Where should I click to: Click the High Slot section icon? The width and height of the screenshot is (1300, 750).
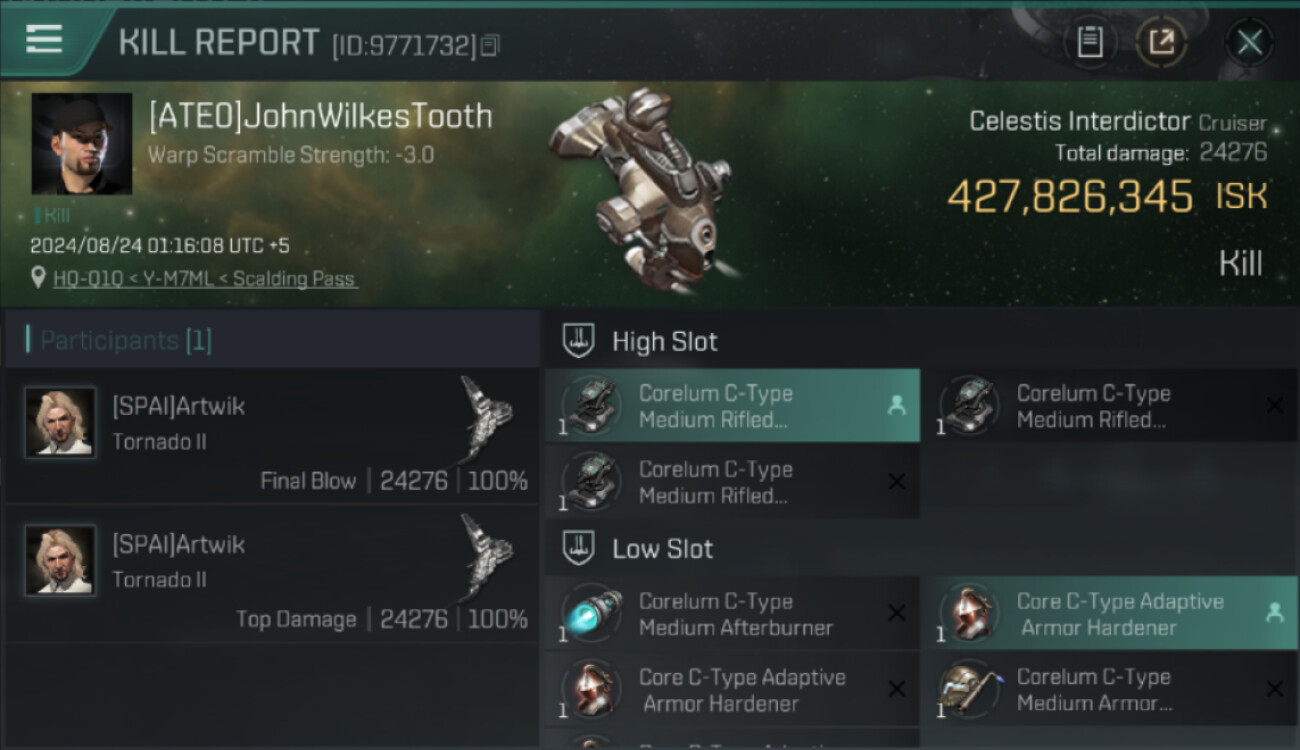tap(580, 341)
